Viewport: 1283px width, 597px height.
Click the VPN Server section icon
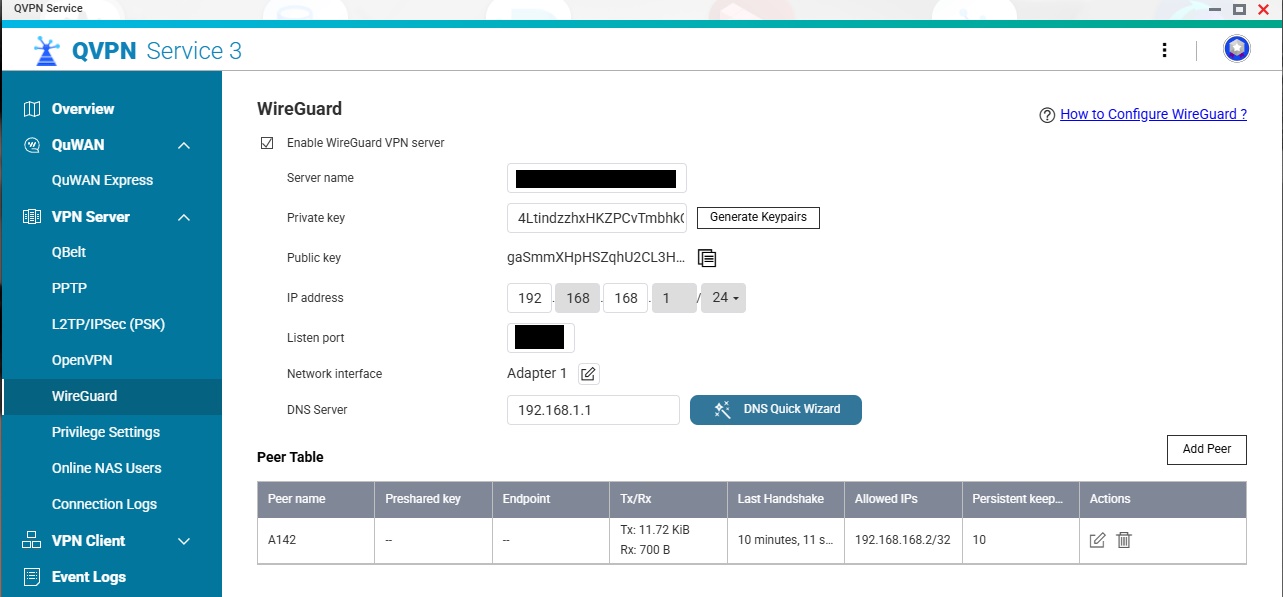(32, 217)
